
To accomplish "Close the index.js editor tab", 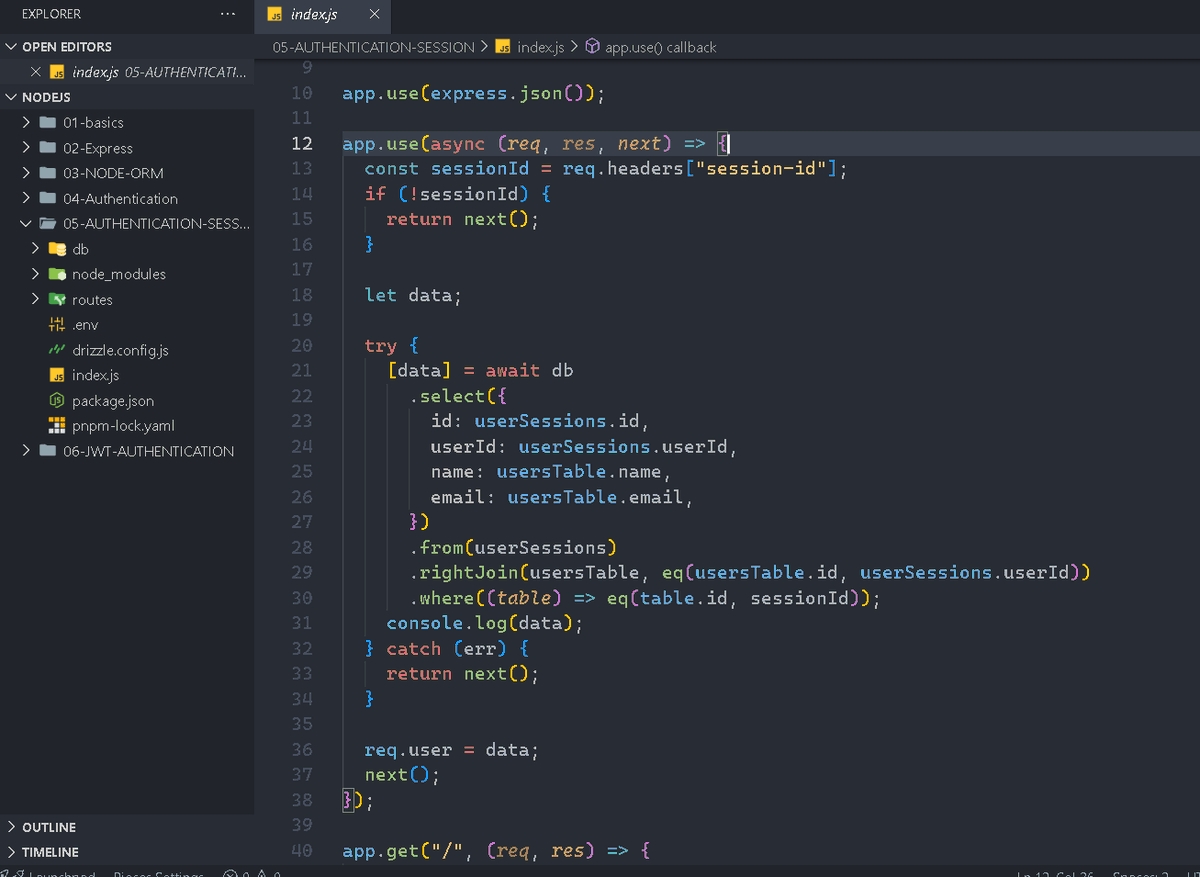I will 374,15.
